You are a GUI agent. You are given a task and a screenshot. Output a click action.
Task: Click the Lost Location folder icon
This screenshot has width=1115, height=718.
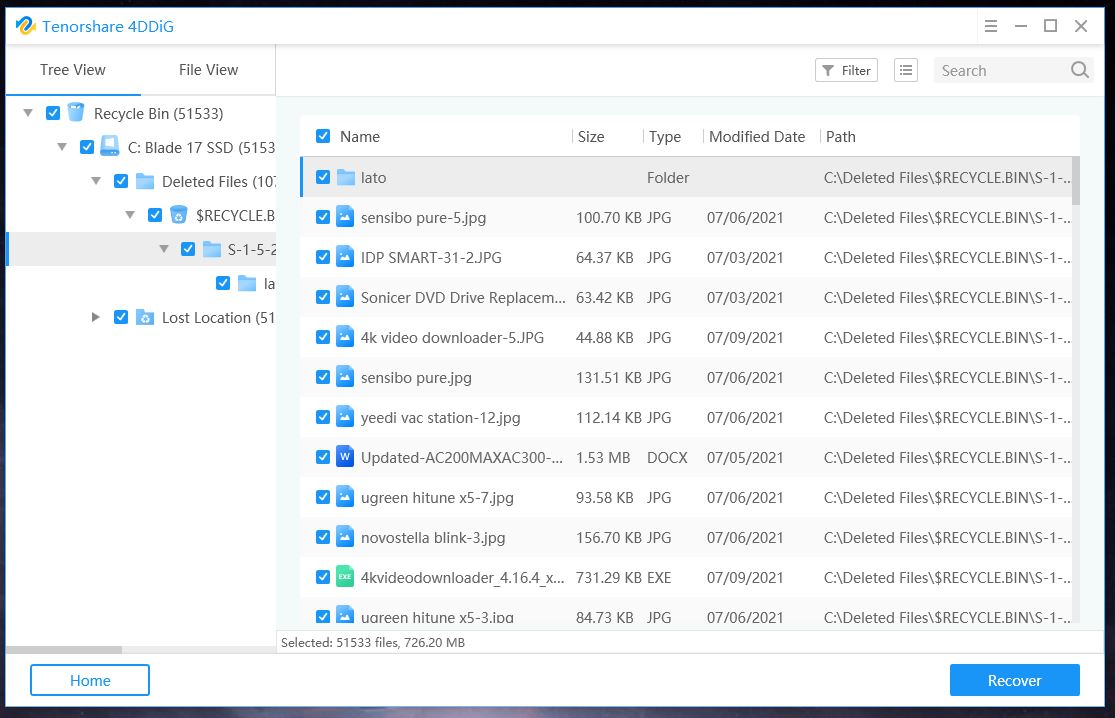tap(145, 317)
